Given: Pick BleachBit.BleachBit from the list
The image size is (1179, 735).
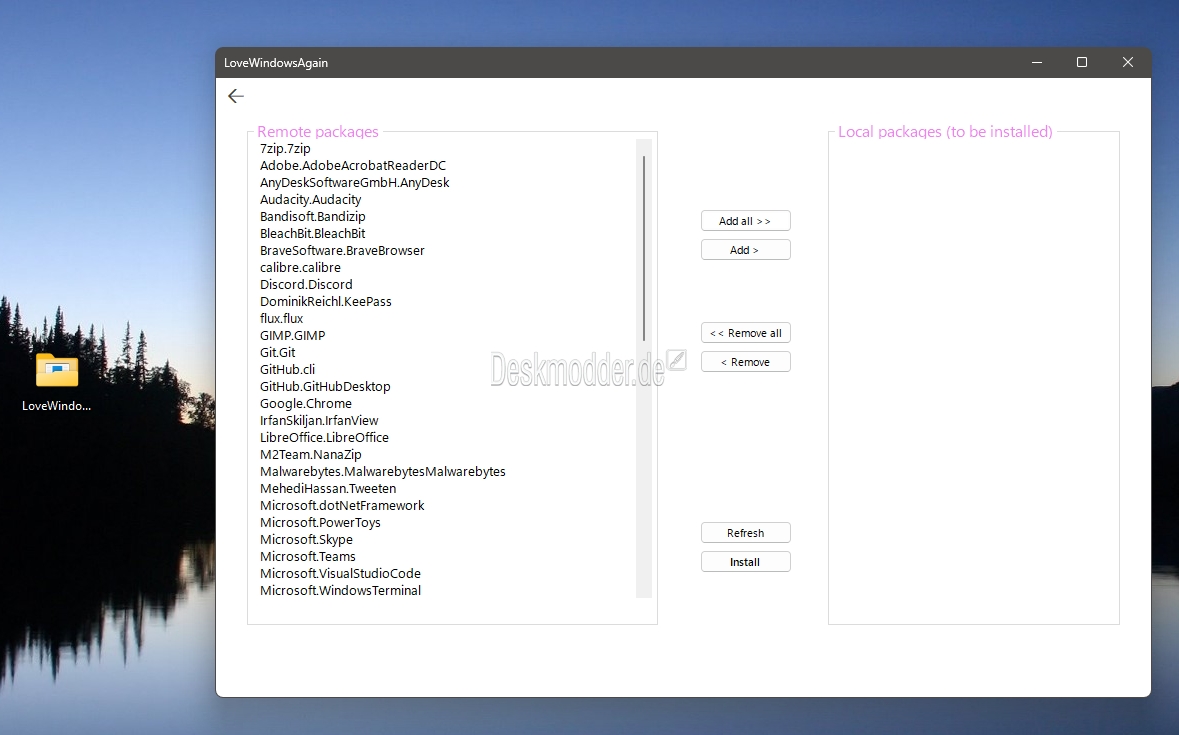Looking at the screenshot, I should 313,234.
